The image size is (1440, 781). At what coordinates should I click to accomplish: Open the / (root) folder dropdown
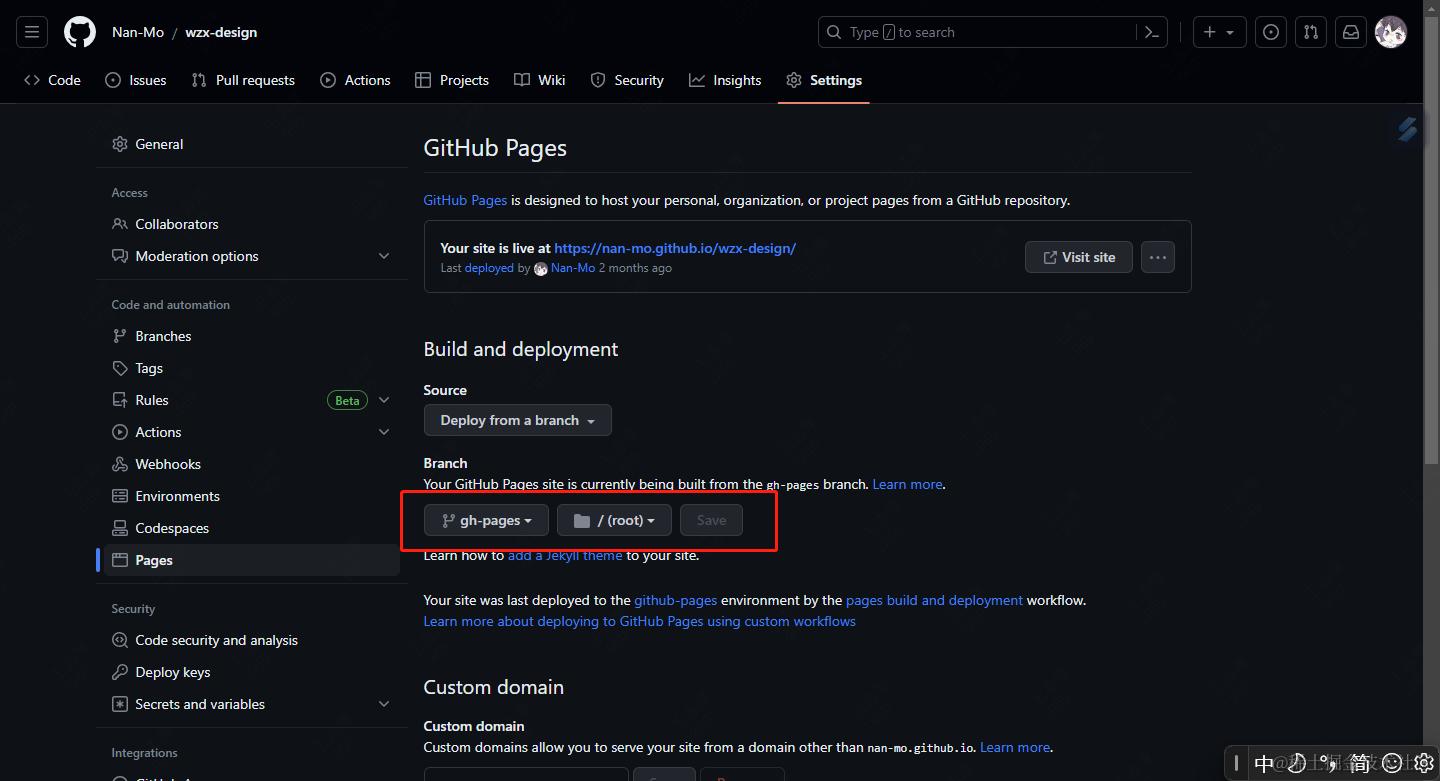tap(614, 520)
